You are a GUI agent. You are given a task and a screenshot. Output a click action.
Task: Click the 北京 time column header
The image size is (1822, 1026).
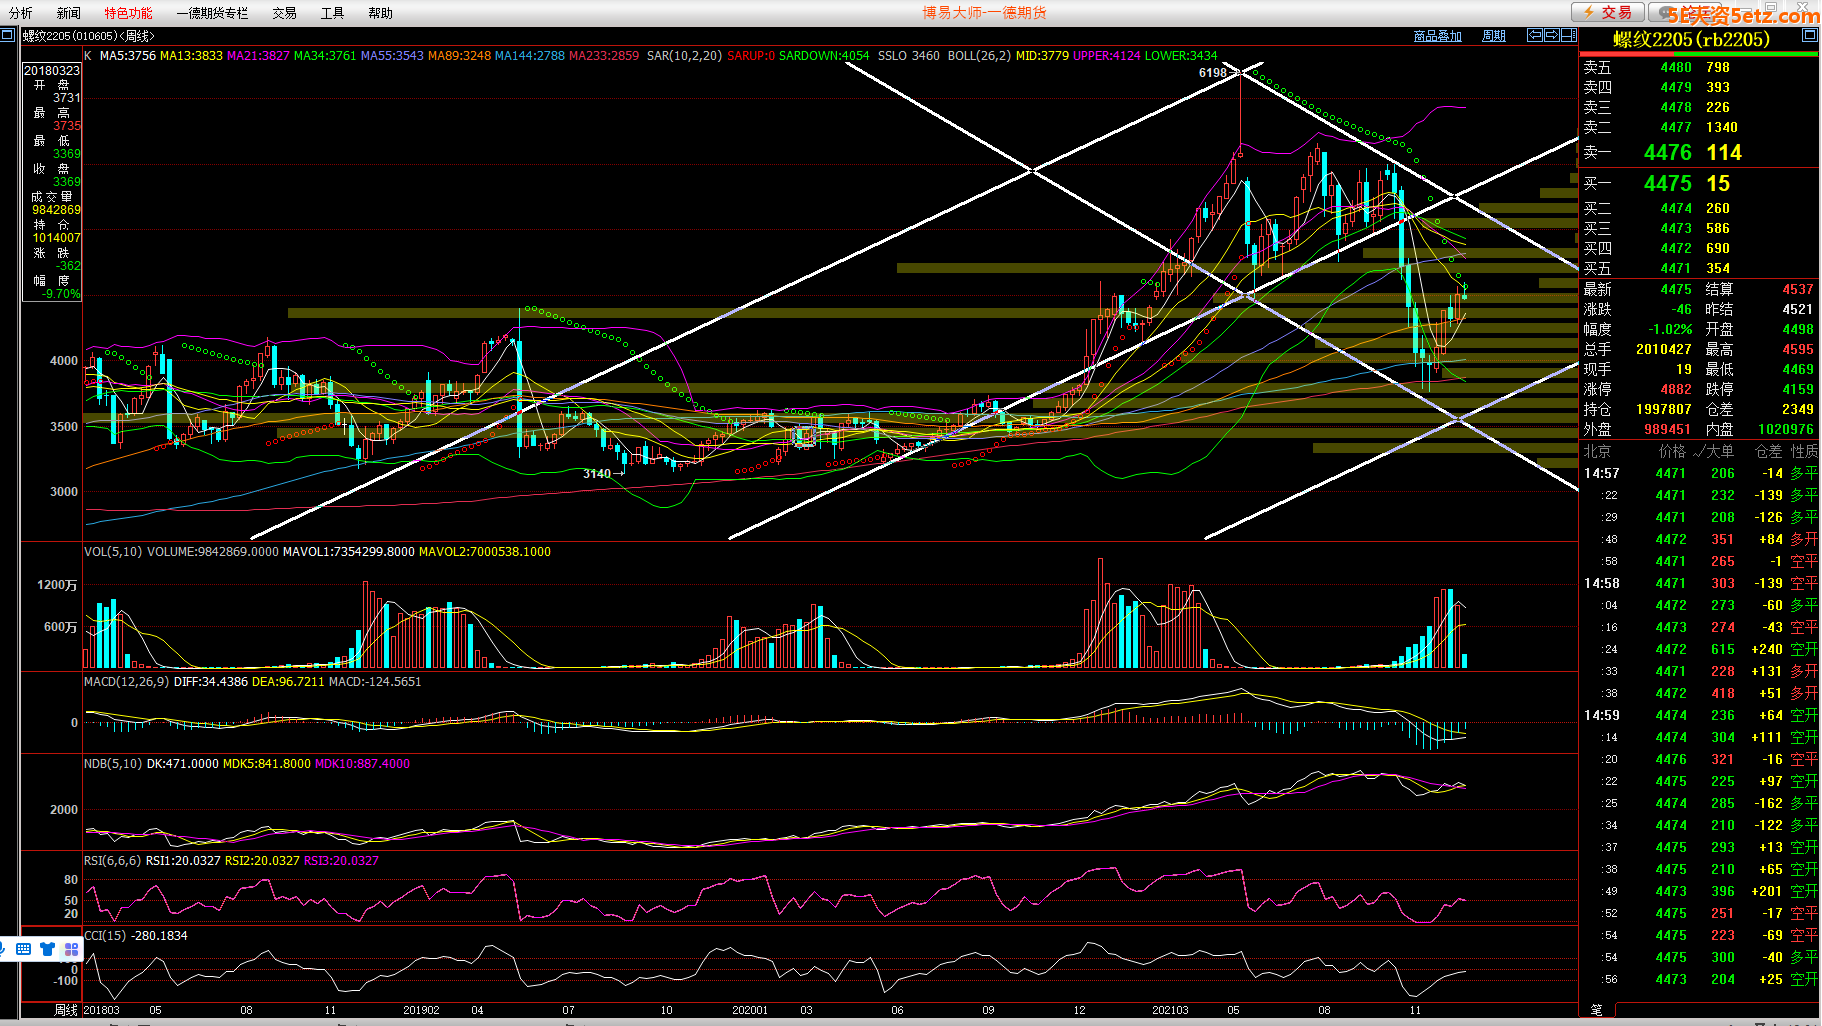(1597, 451)
